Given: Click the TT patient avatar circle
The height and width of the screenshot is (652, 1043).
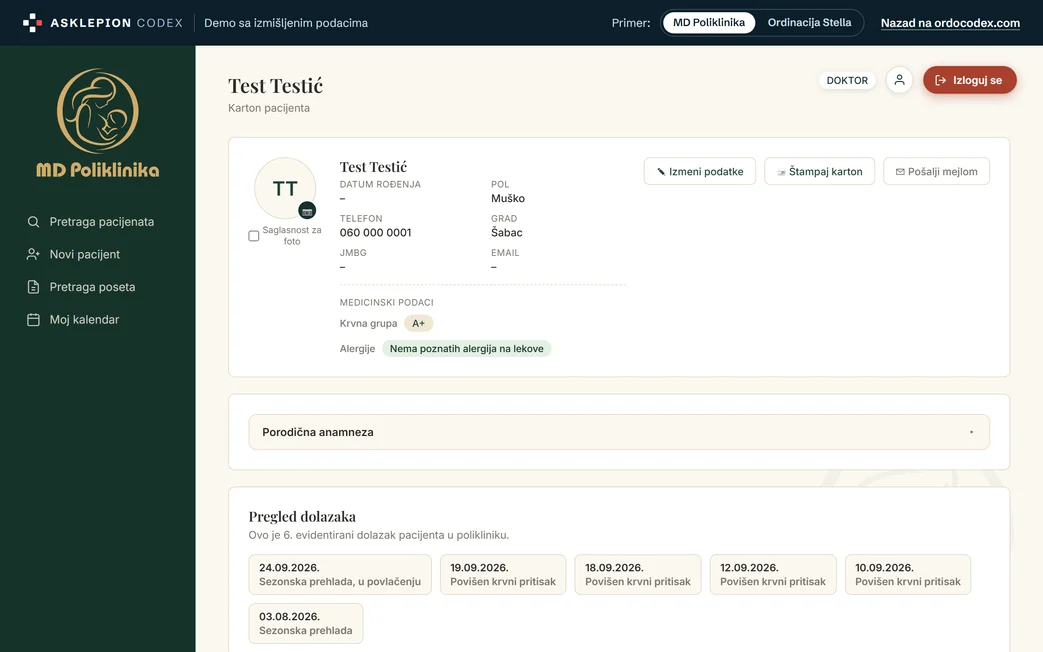Looking at the screenshot, I should tap(285, 188).
